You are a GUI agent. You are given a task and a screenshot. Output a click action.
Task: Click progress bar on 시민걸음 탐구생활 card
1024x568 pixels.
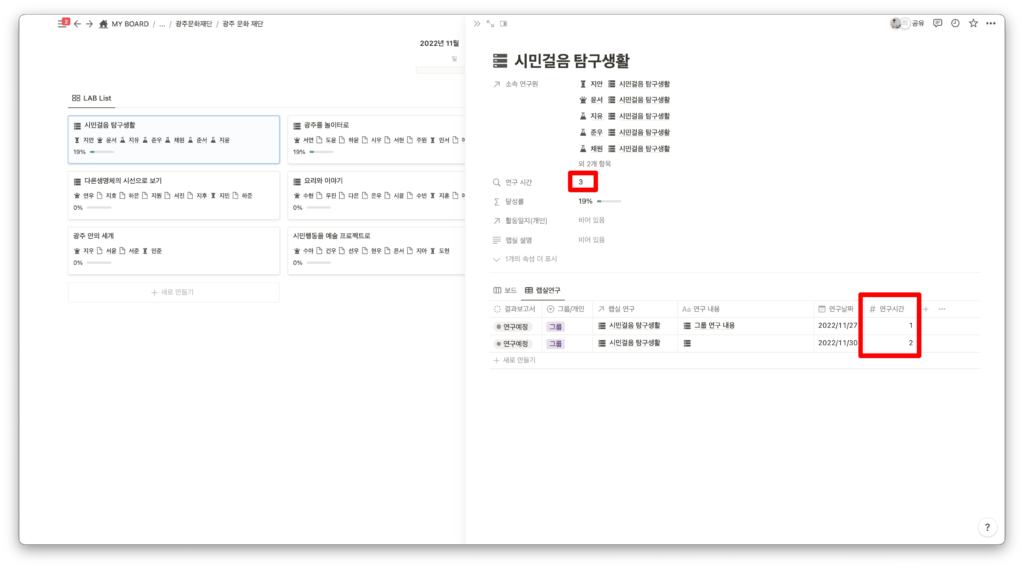(102, 152)
